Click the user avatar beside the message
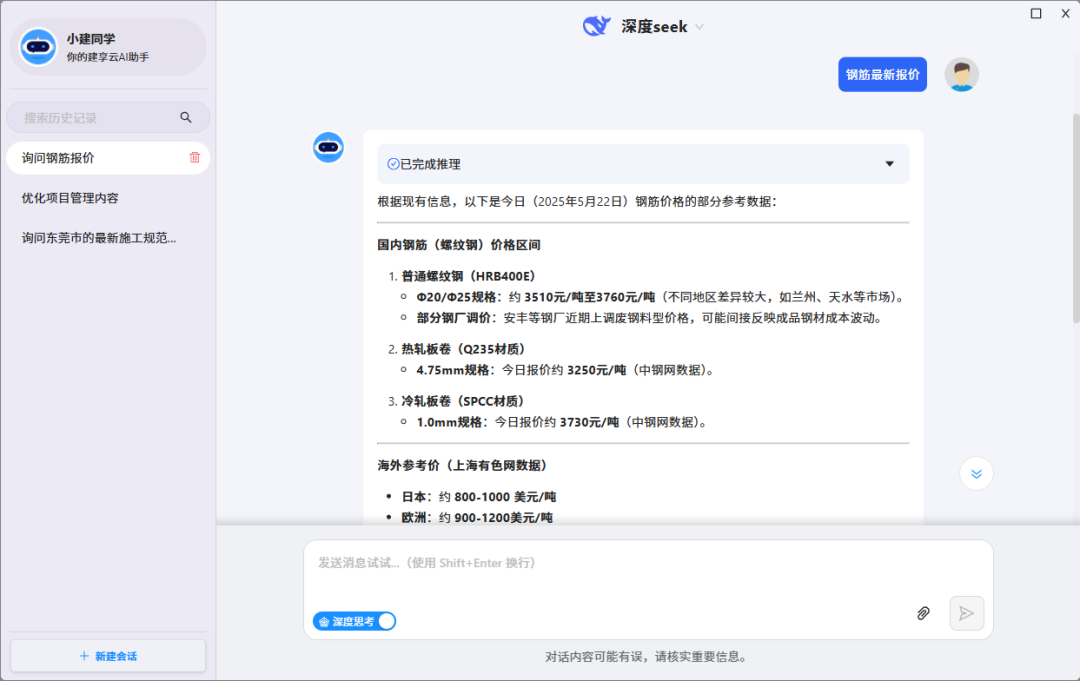Image resolution: width=1080 pixels, height=681 pixels. click(961, 75)
